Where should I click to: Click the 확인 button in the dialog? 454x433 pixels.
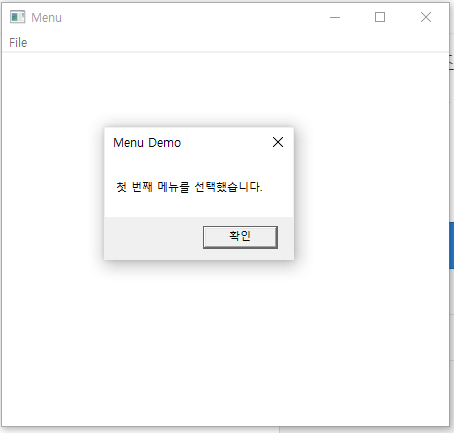click(240, 237)
